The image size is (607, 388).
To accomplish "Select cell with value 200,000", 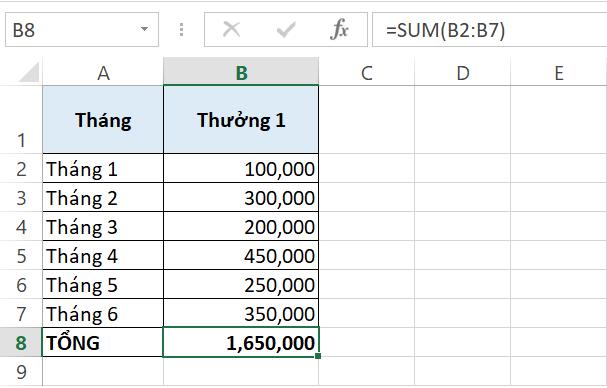I will coord(241,227).
